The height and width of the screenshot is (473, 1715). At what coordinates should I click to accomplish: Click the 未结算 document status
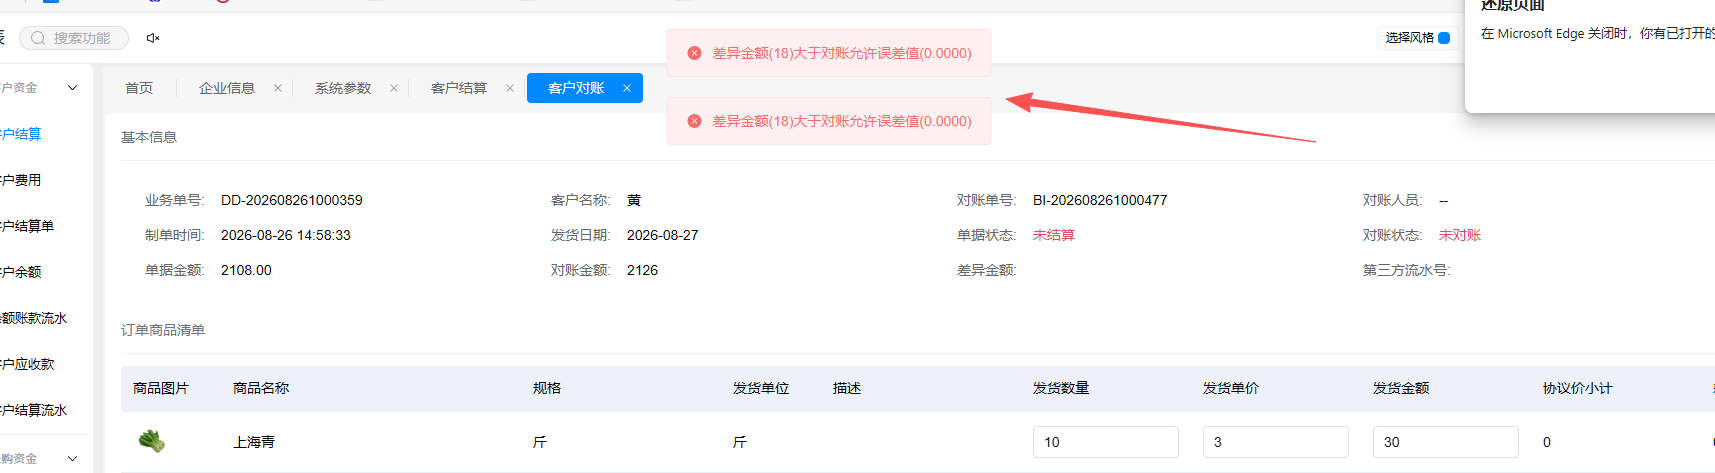(x=1054, y=235)
